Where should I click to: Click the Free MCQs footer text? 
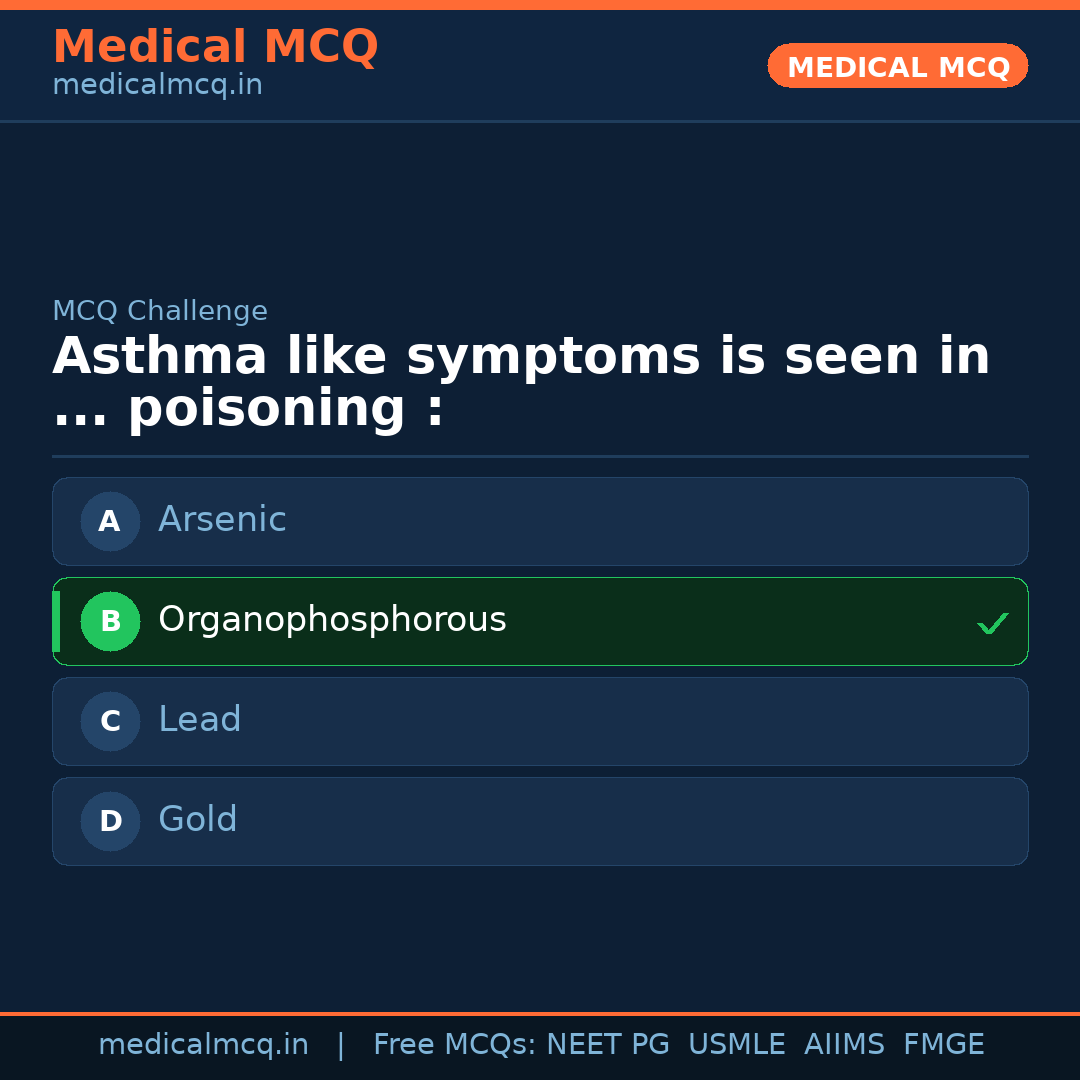[454, 1045]
